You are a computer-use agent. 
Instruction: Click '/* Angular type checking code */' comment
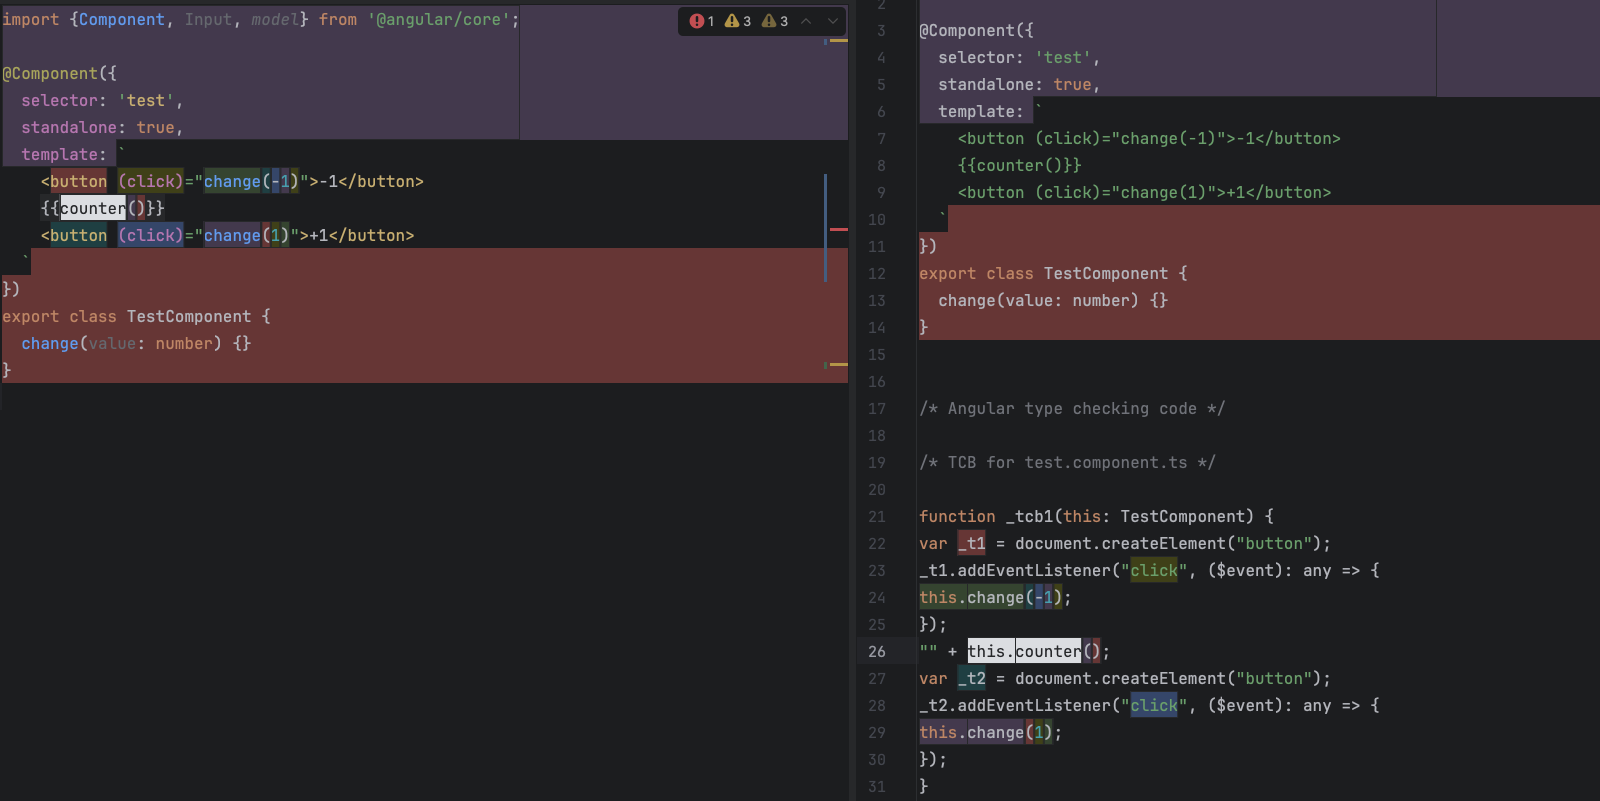click(1072, 408)
